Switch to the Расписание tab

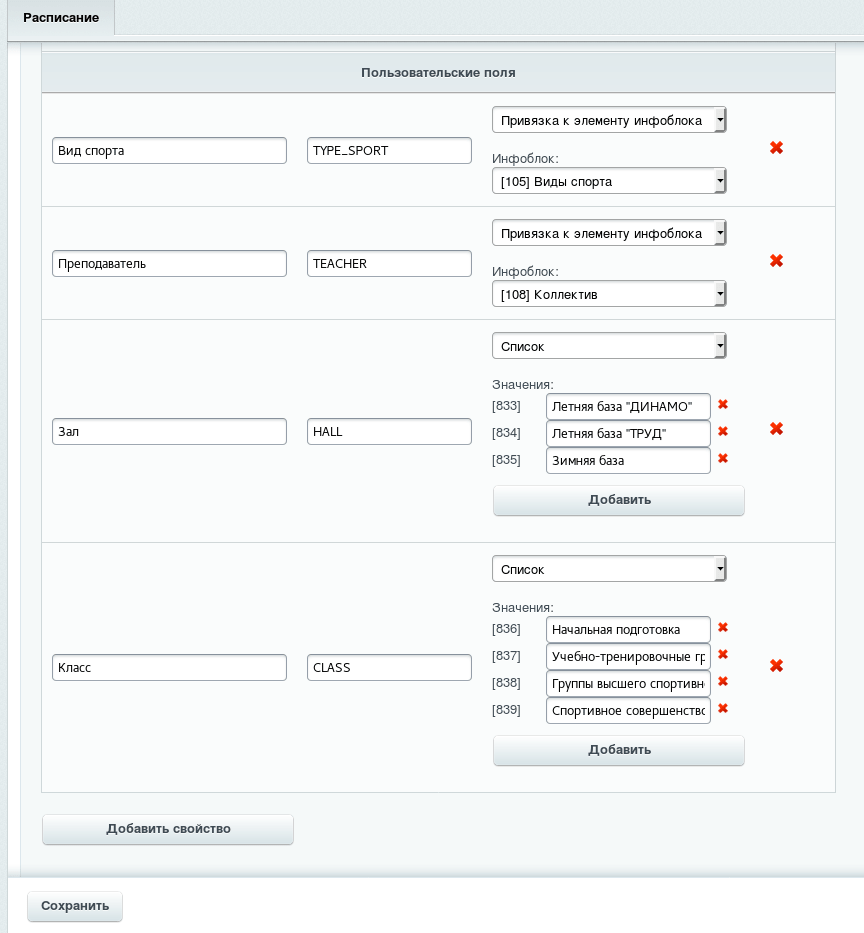click(61, 18)
